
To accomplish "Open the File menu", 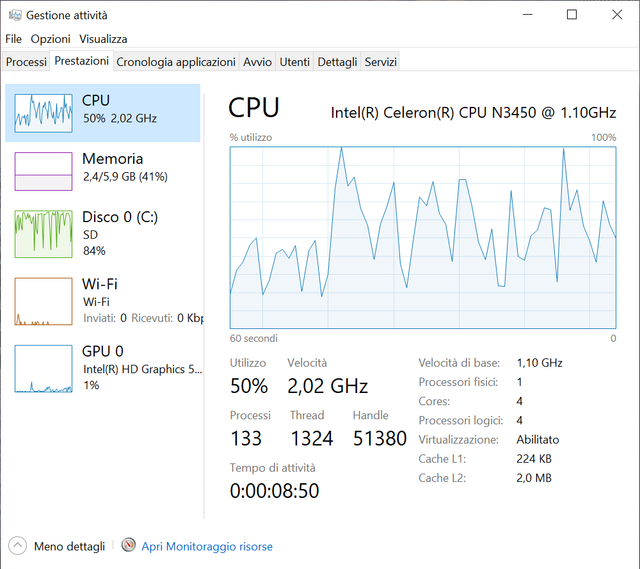I will 13,39.
